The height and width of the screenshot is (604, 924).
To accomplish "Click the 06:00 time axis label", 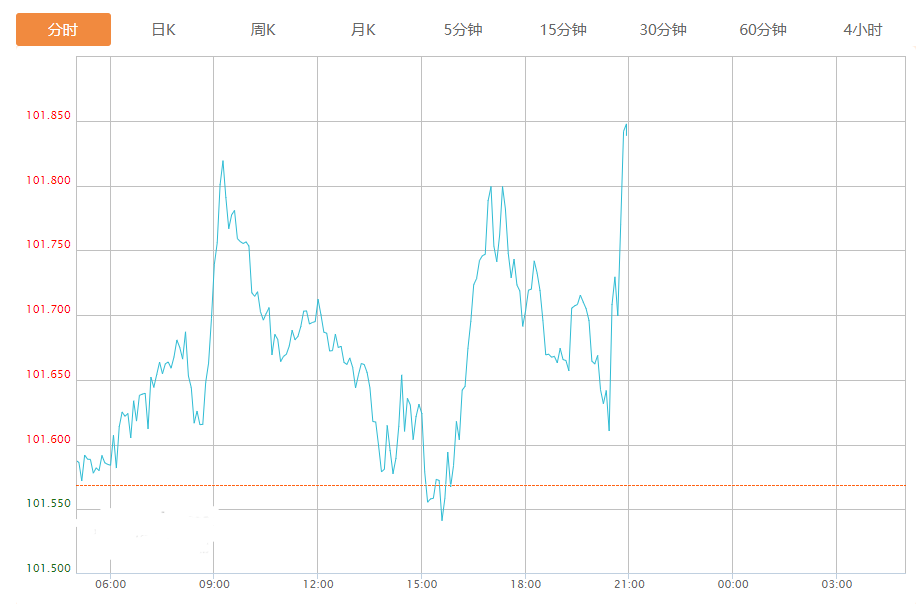I will pos(110,584).
